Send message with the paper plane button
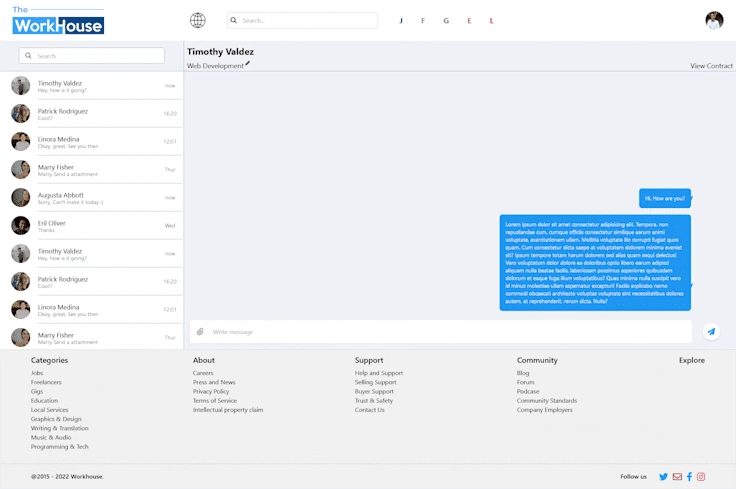Viewport: 736px width, 489px height. pyautogui.click(x=712, y=332)
